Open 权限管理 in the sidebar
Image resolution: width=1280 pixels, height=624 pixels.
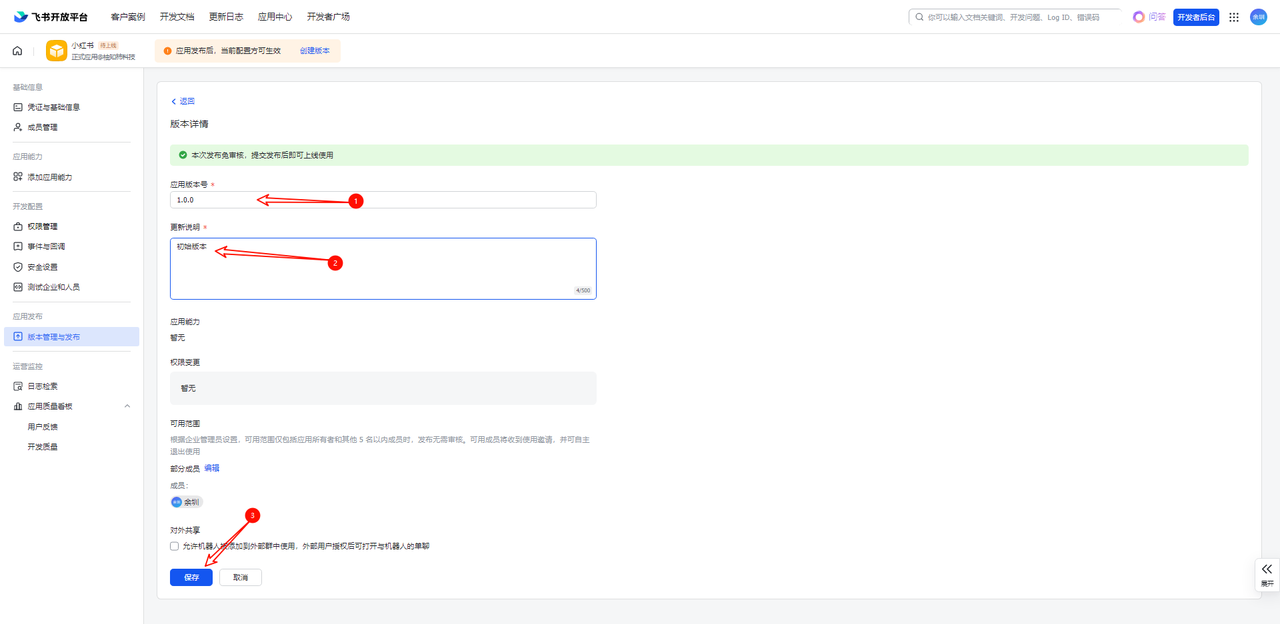(42, 226)
